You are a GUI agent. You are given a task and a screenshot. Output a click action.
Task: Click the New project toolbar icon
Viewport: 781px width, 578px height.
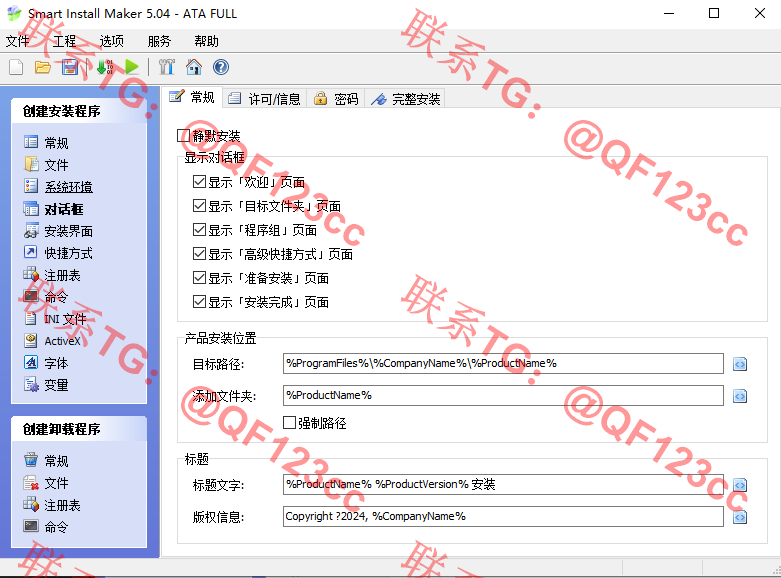(x=16, y=67)
